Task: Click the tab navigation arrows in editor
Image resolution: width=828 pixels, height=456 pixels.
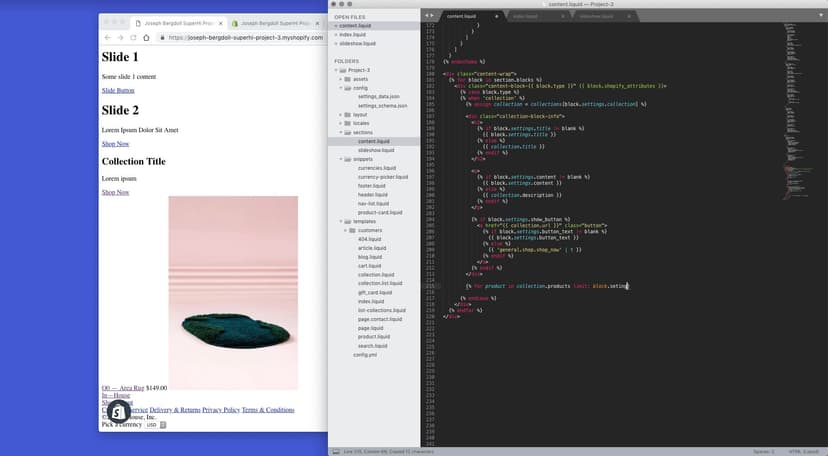Action: (x=428, y=17)
